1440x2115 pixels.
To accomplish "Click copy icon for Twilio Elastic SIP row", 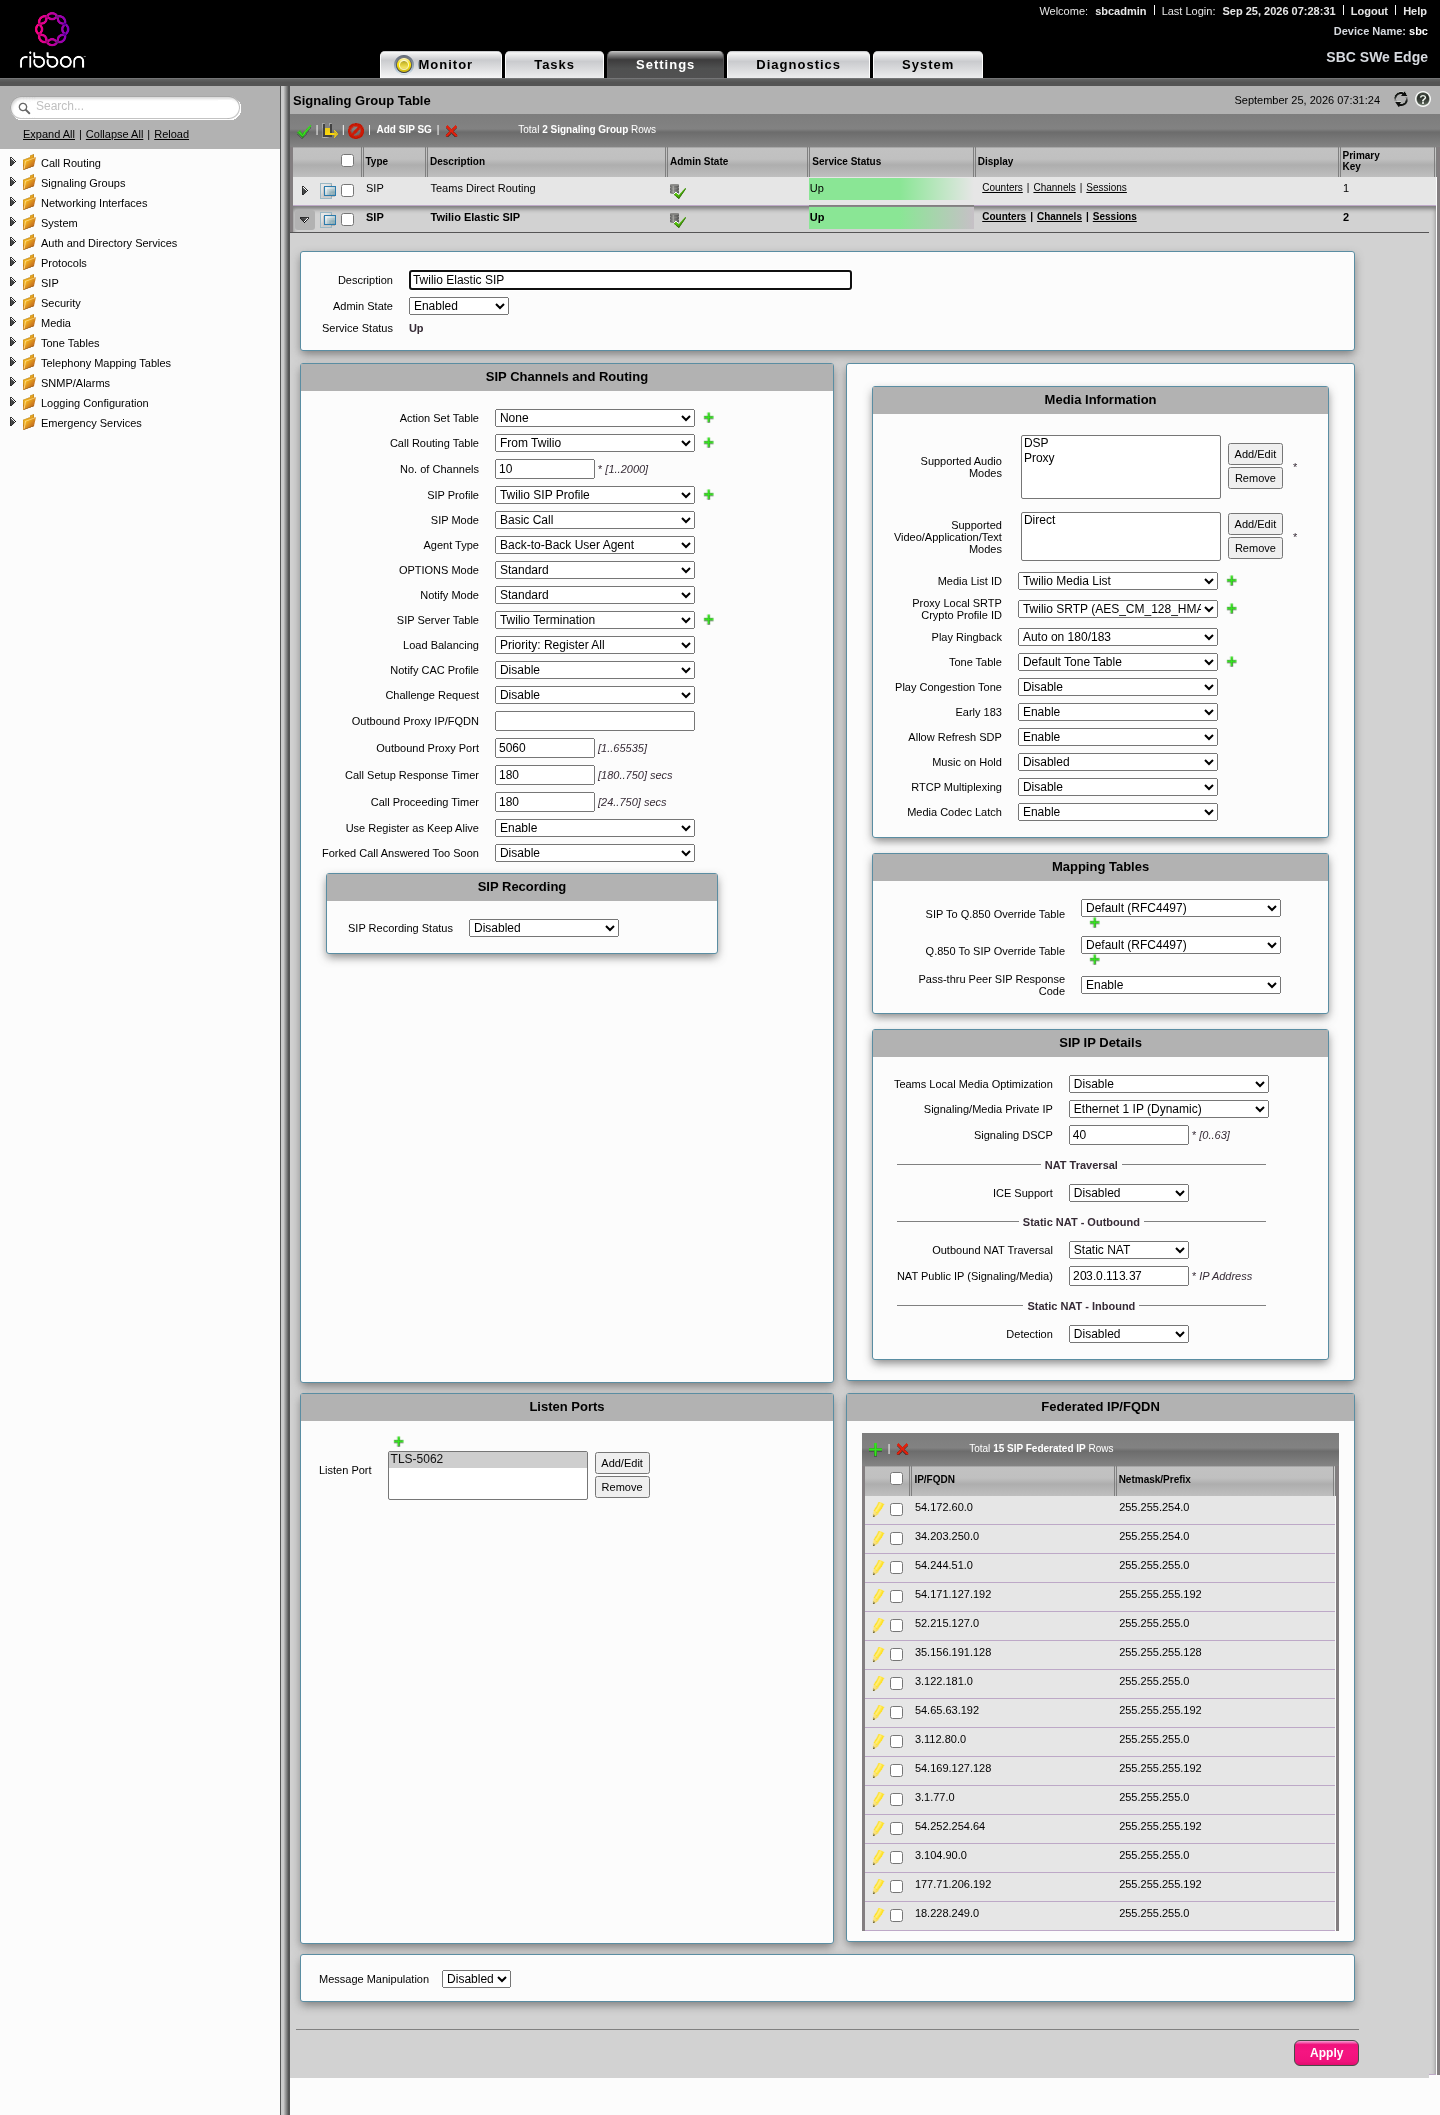I will tap(328, 219).
